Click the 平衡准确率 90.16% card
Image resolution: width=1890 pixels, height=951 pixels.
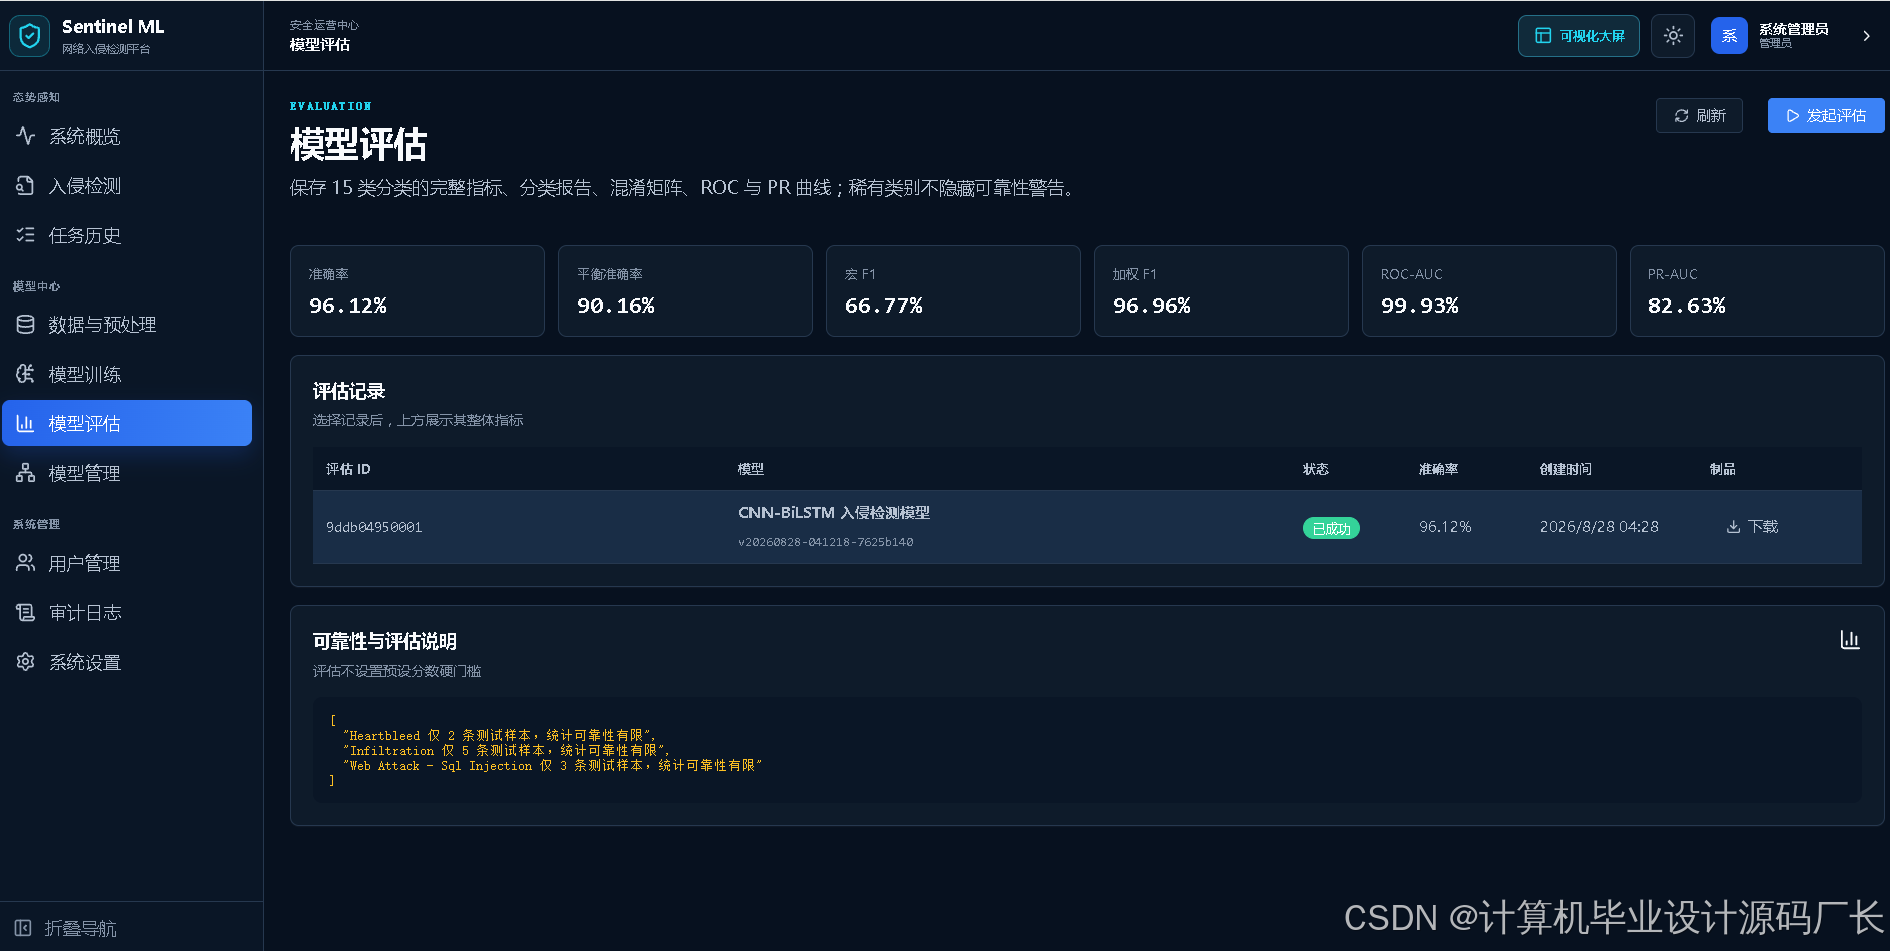point(685,291)
